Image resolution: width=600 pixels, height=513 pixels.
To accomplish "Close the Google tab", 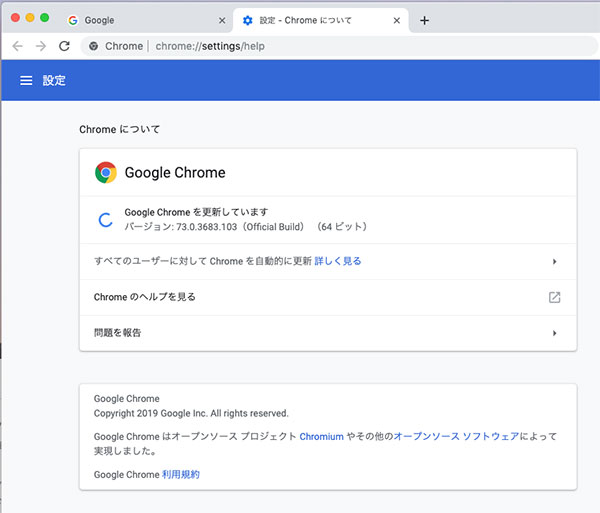I will (x=222, y=20).
